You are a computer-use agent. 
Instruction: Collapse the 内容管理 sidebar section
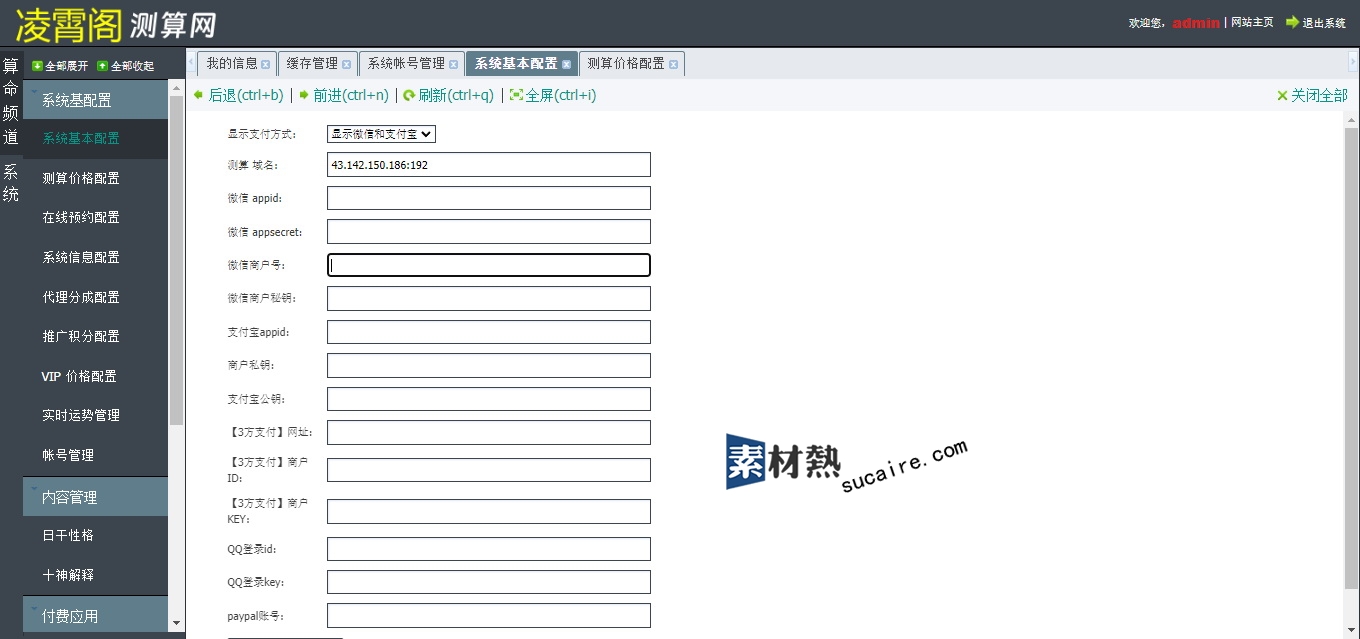(95, 497)
